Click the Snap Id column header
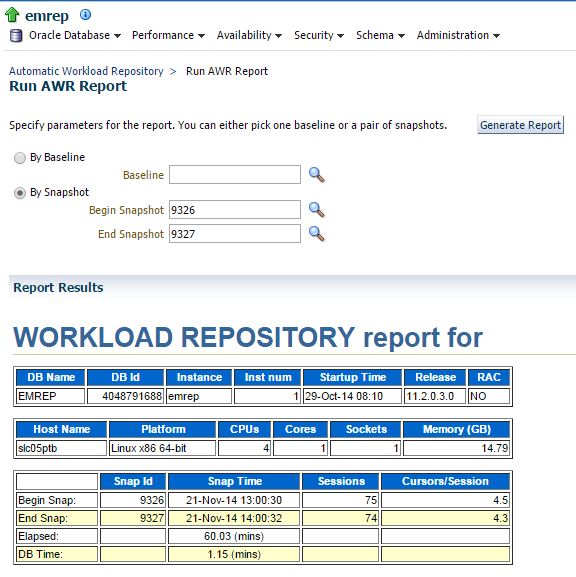 (x=133, y=481)
